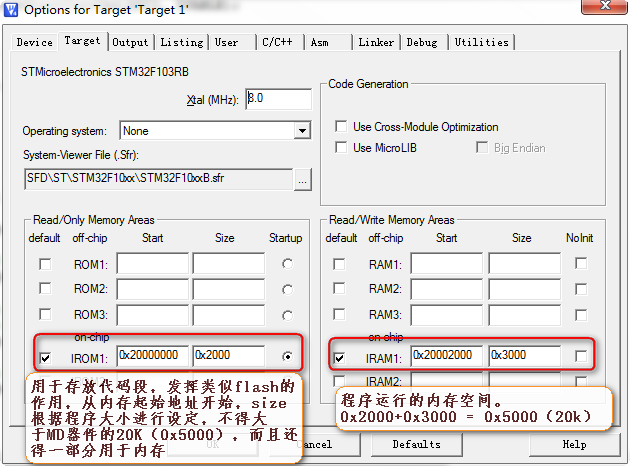Viewport: 630px width, 466px height.
Task: Click the ROM3 Size field
Action: [x=229, y=315]
